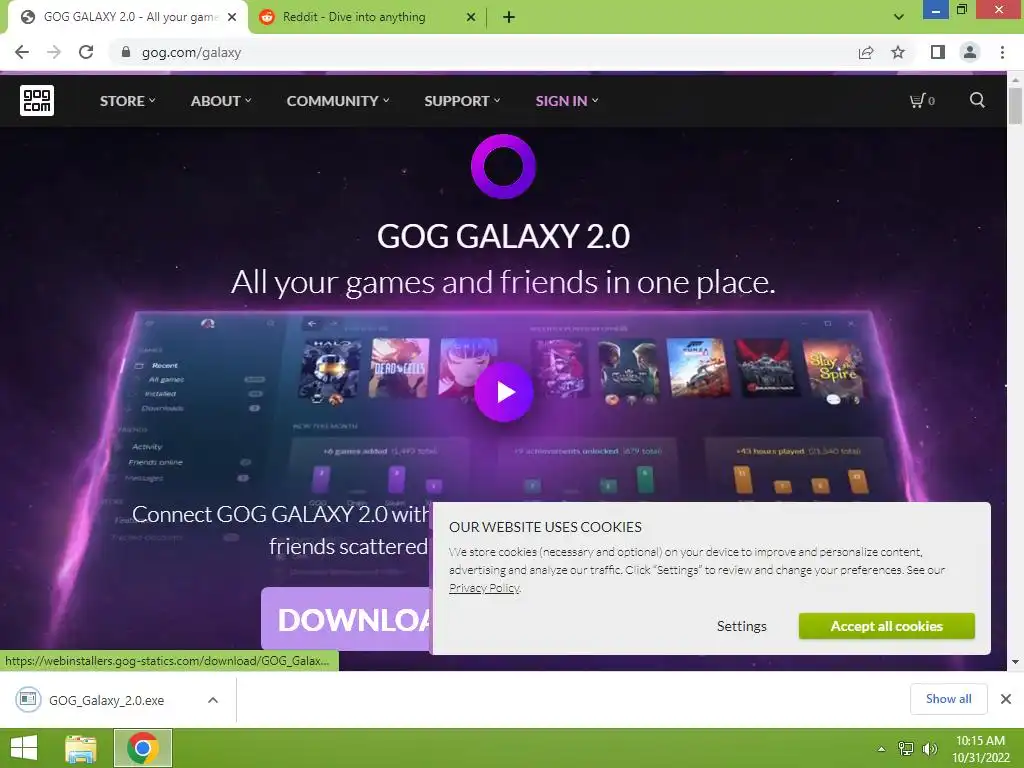
Task: Expand the ABOUT menu
Action: point(221,101)
